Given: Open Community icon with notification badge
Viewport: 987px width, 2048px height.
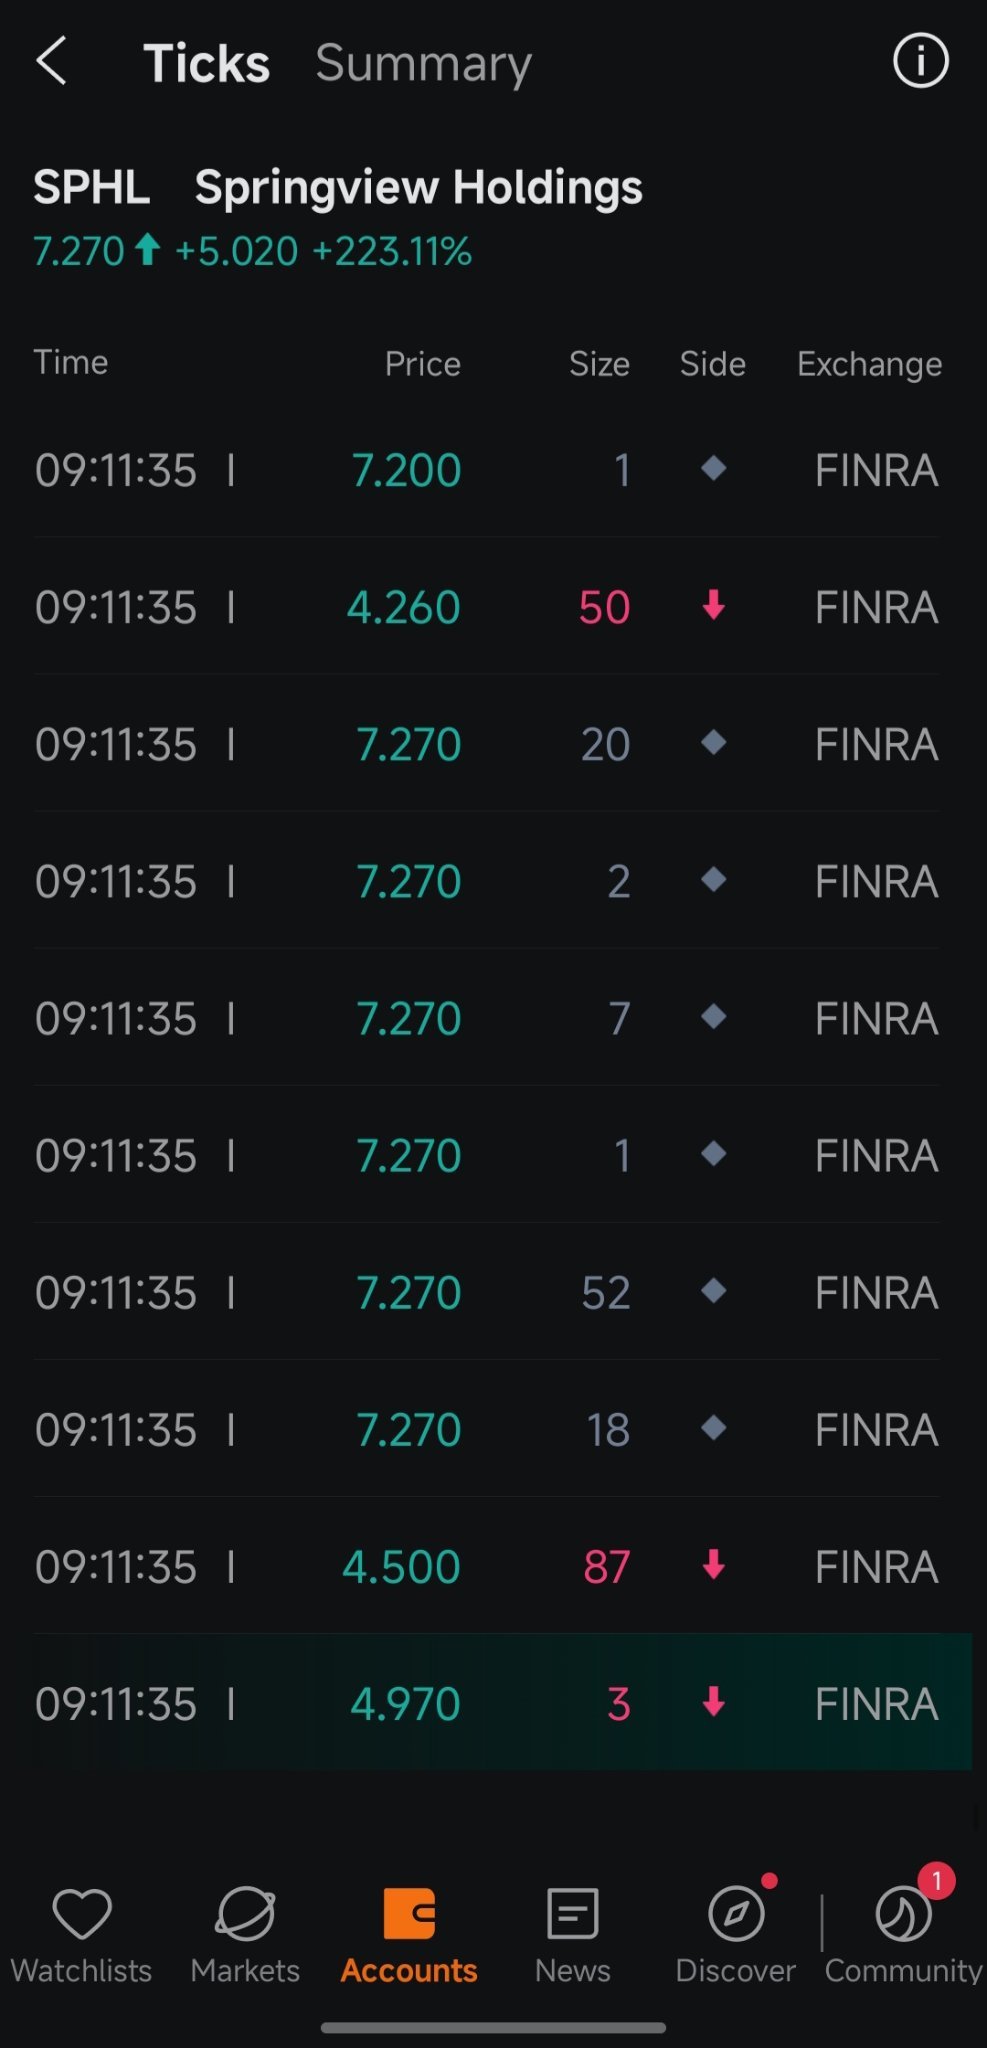Looking at the screenshot, I should point(904,1913).
